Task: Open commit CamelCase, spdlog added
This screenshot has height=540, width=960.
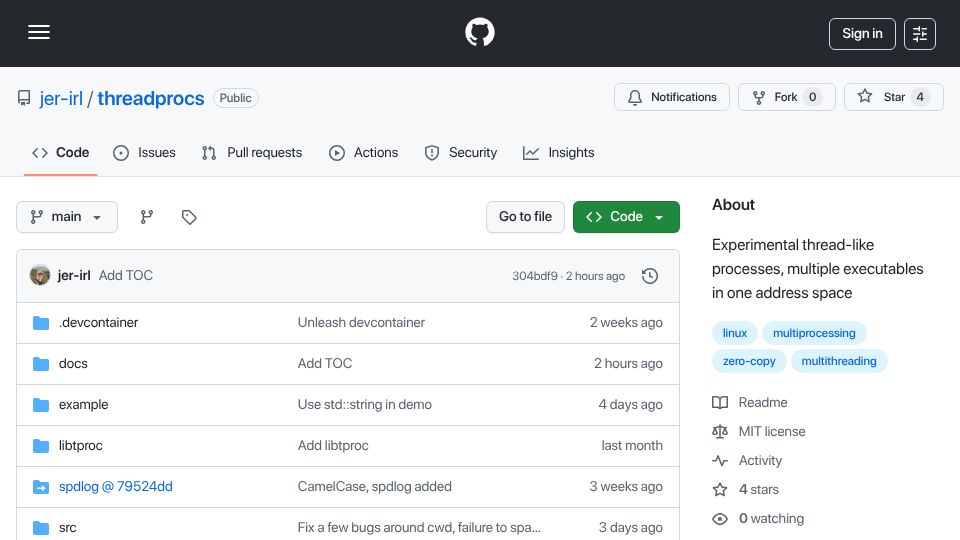Action: [x=375, y=487]
